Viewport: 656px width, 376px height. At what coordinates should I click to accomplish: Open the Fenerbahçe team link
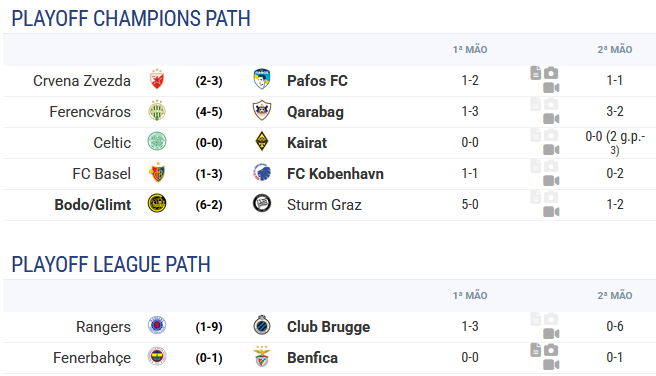[x=92, y=358]
